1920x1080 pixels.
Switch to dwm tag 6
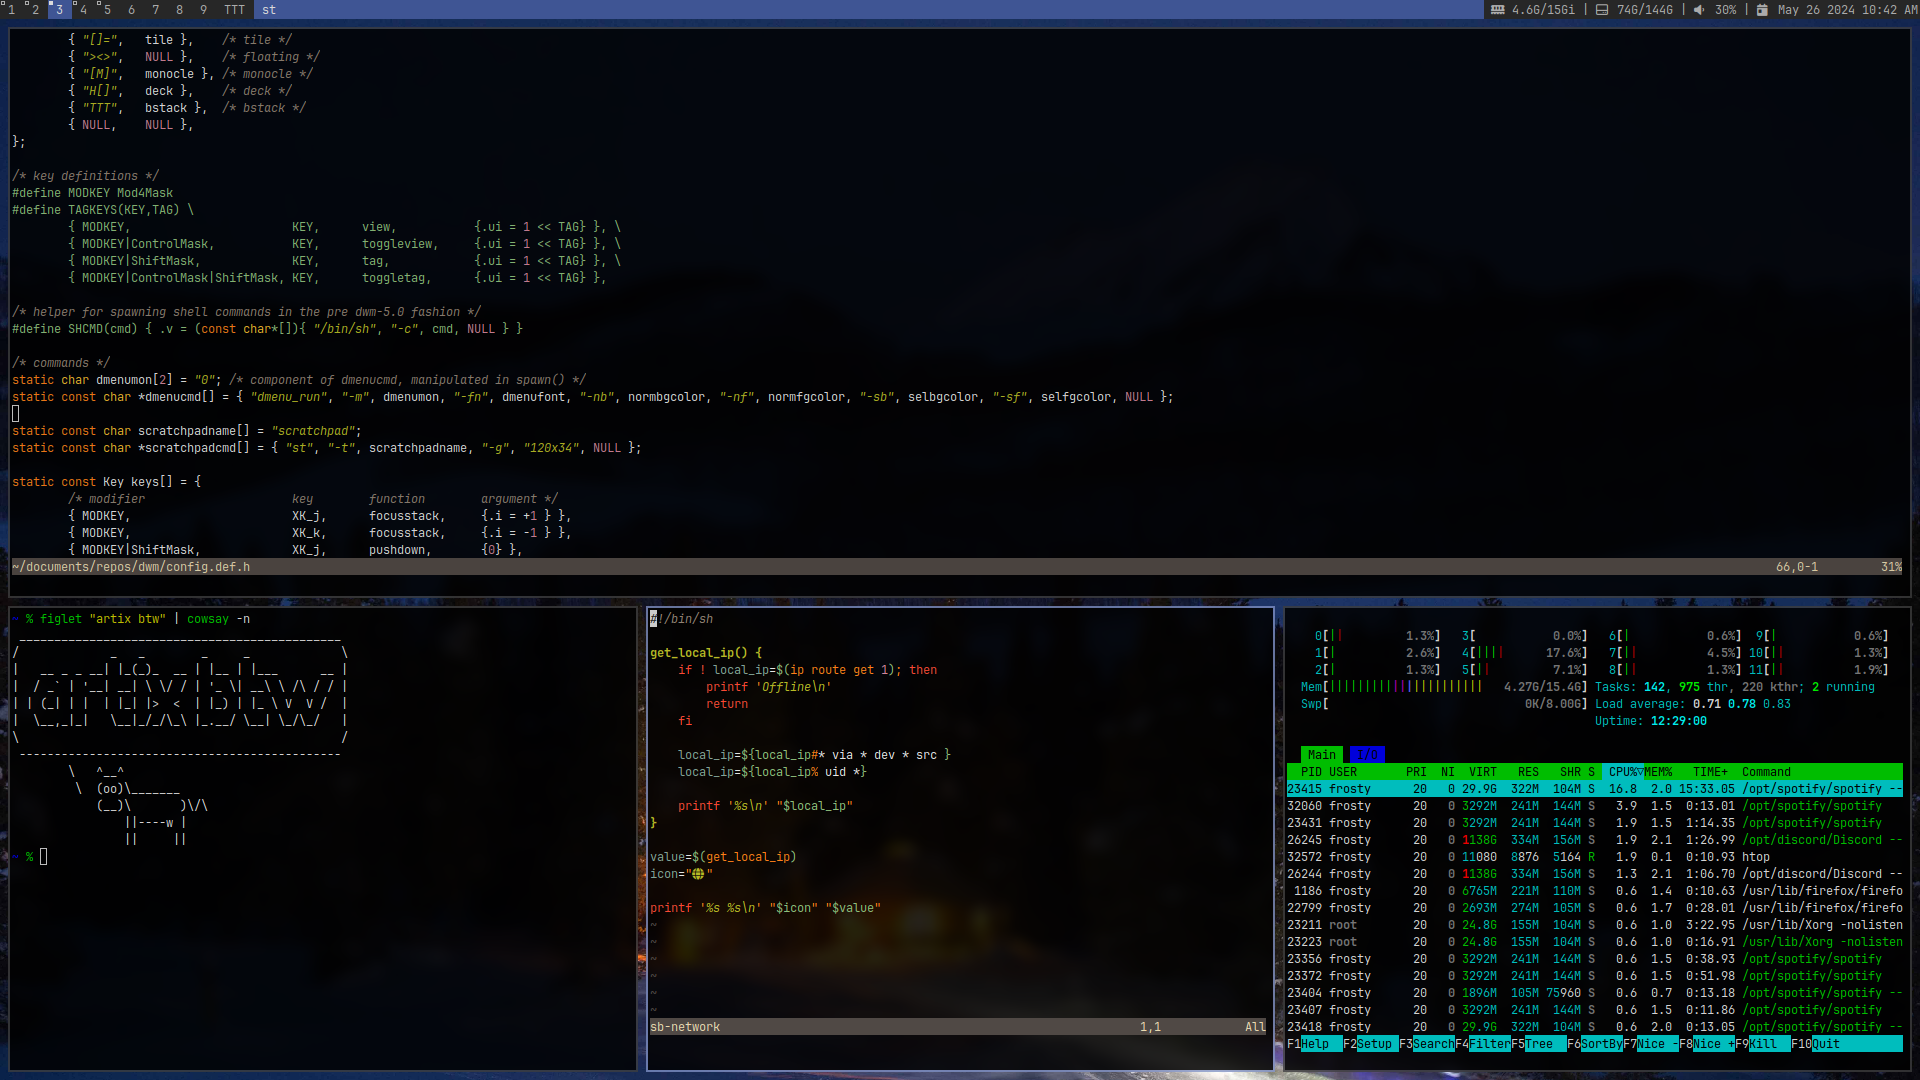[x=132, y=10]
